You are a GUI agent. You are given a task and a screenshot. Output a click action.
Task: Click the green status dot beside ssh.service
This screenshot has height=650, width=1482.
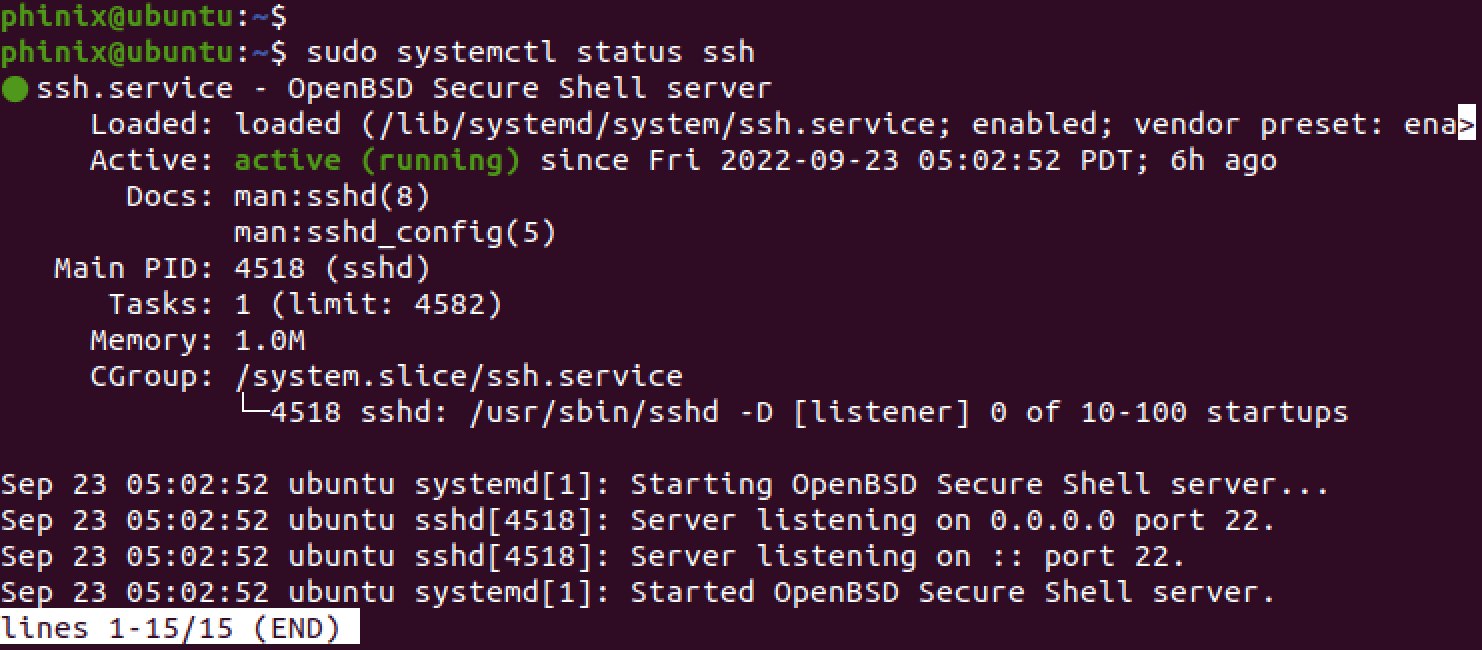pyautogui.click(x=14, y=89)
